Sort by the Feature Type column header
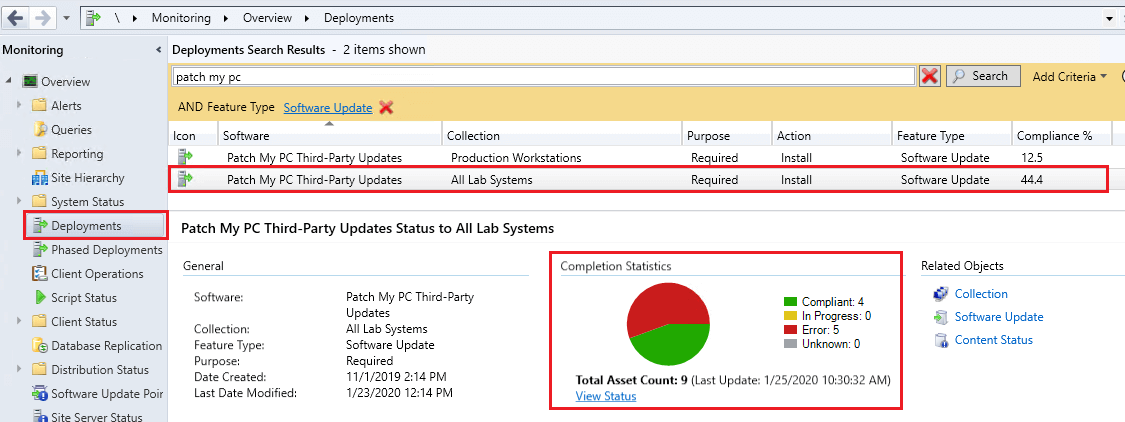This screenshot has height=422, width=1125. pos(952,136)
